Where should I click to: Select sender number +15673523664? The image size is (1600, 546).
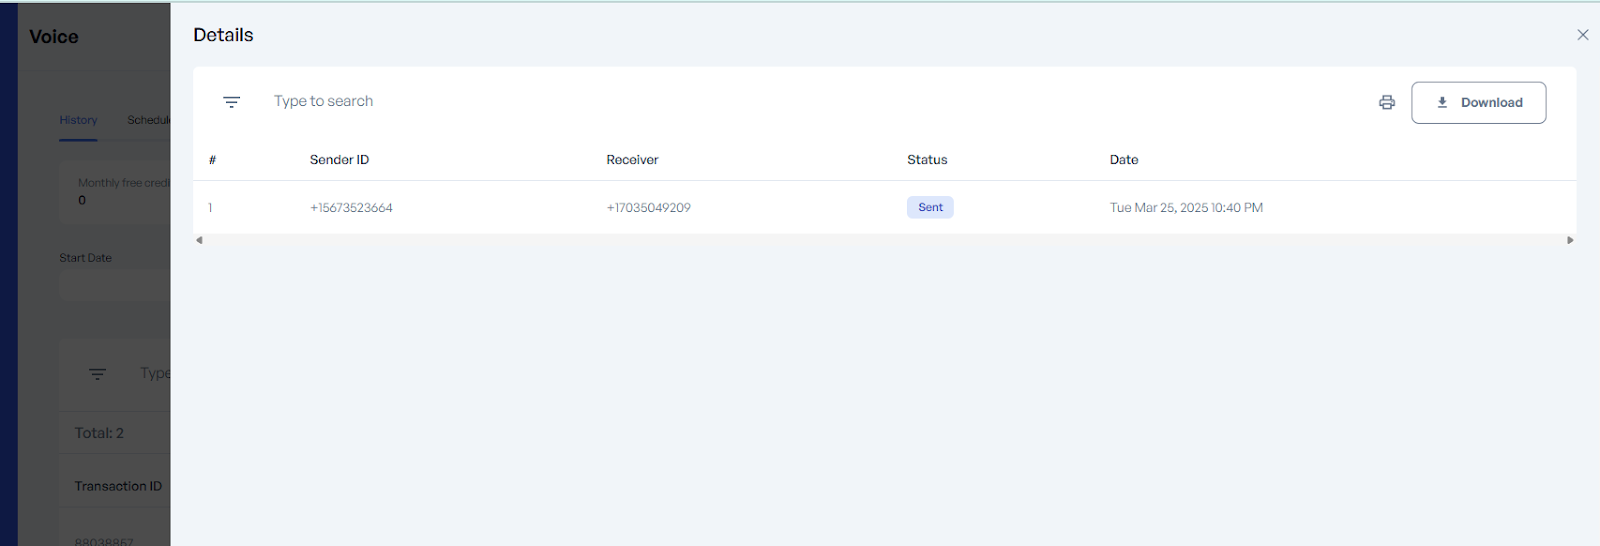point(351,208)
